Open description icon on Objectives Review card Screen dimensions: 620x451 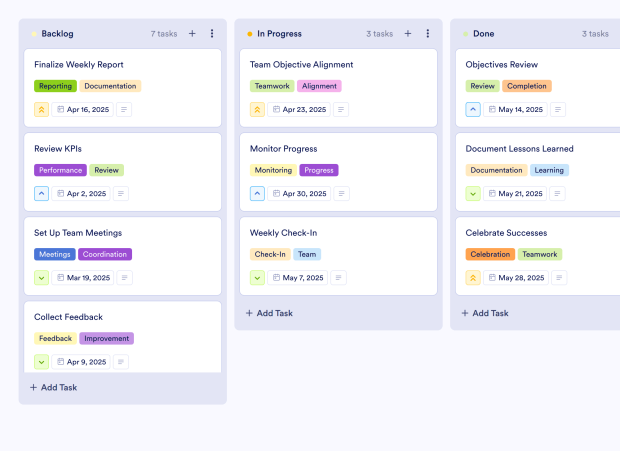coord(558,110)
